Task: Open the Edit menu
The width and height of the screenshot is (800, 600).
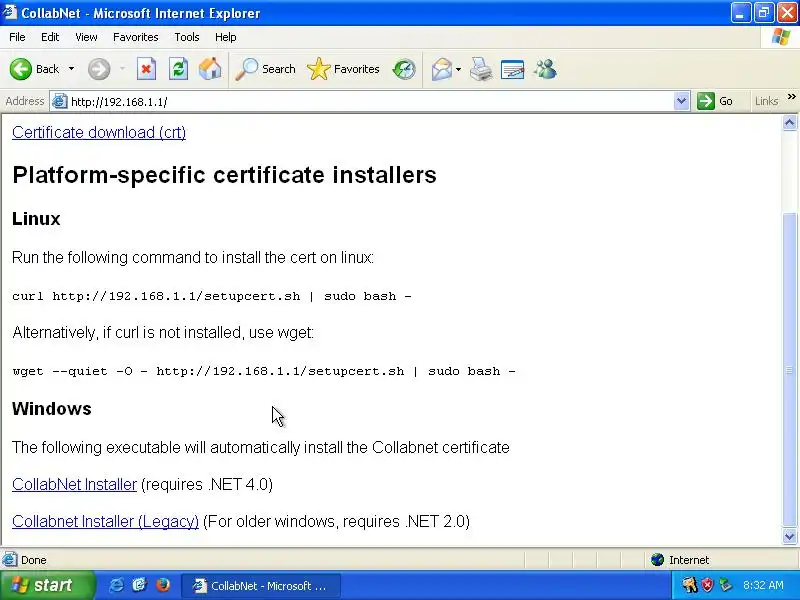Action: click(50, 37)
